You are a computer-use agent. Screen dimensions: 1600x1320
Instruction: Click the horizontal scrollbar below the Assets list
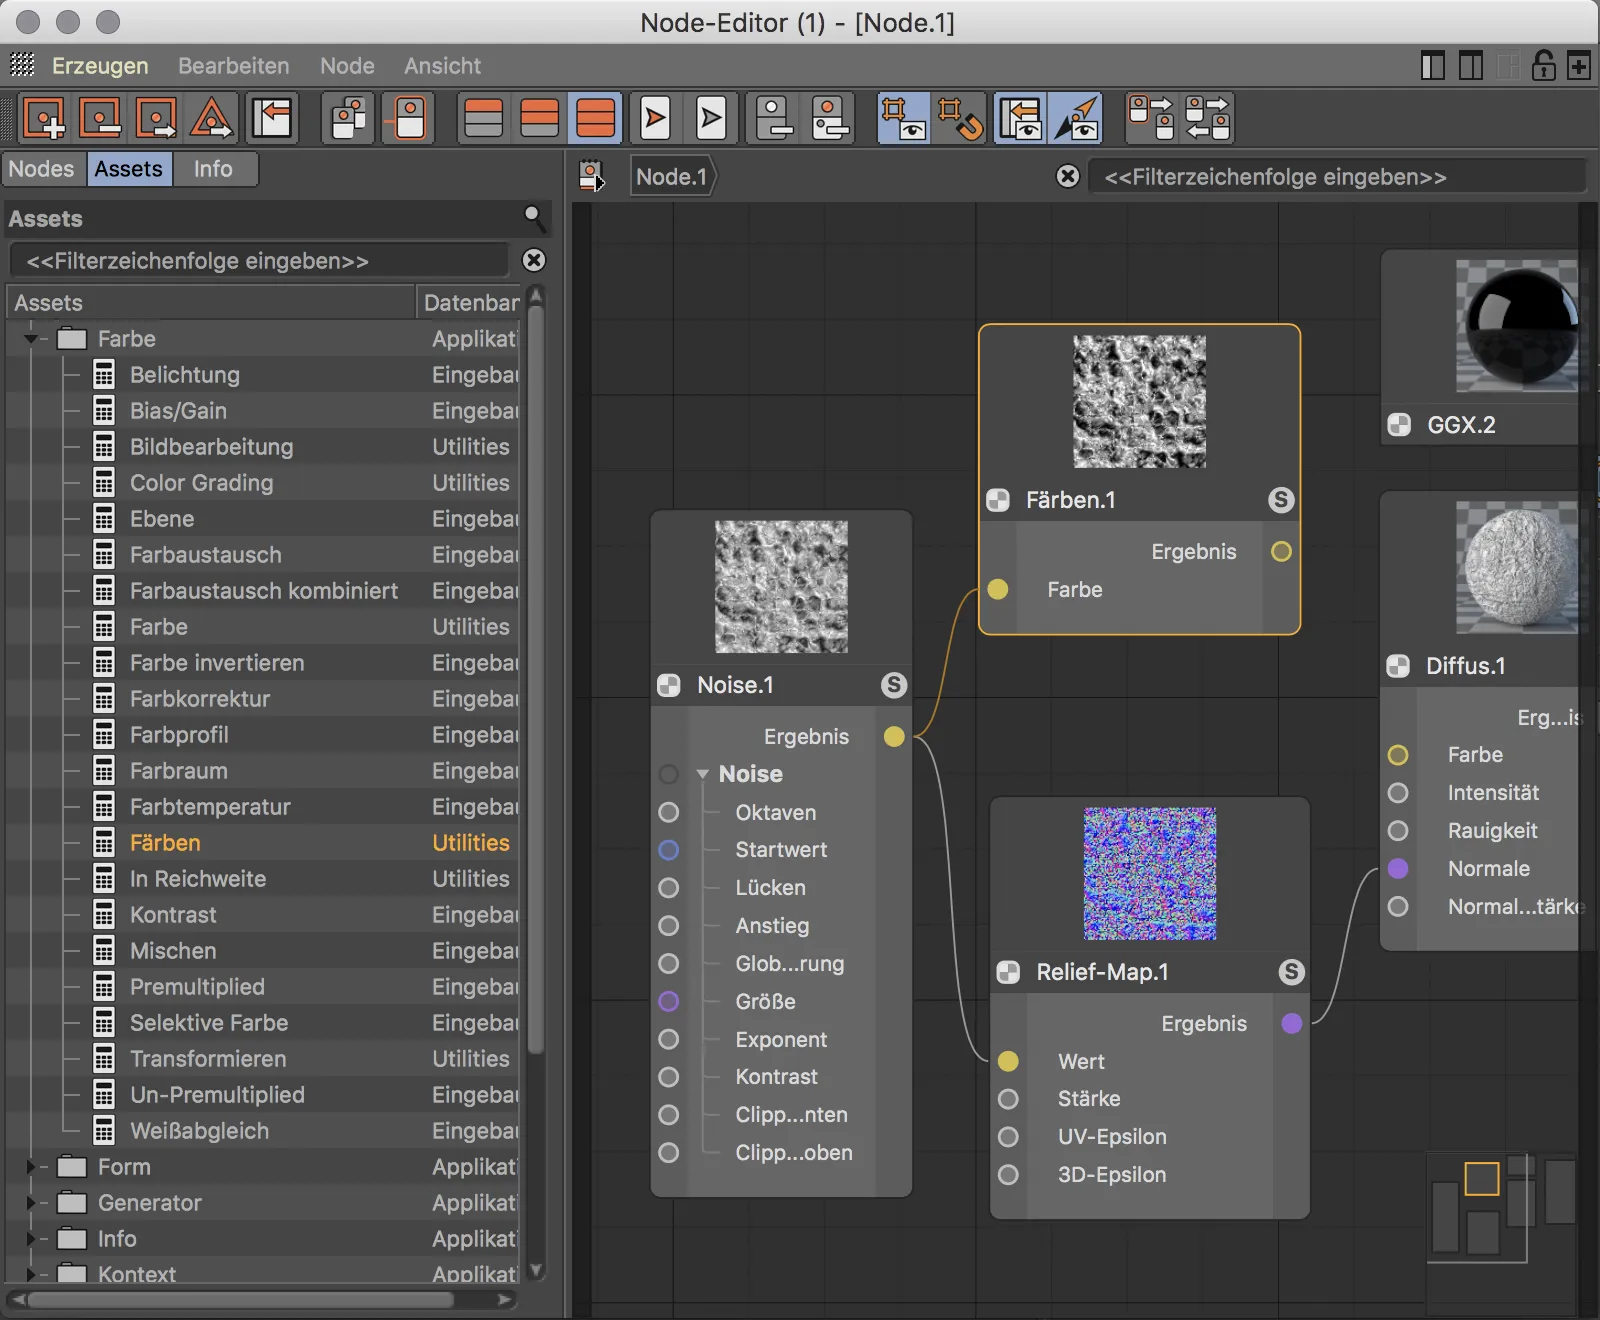click(x=240, y=1300)
